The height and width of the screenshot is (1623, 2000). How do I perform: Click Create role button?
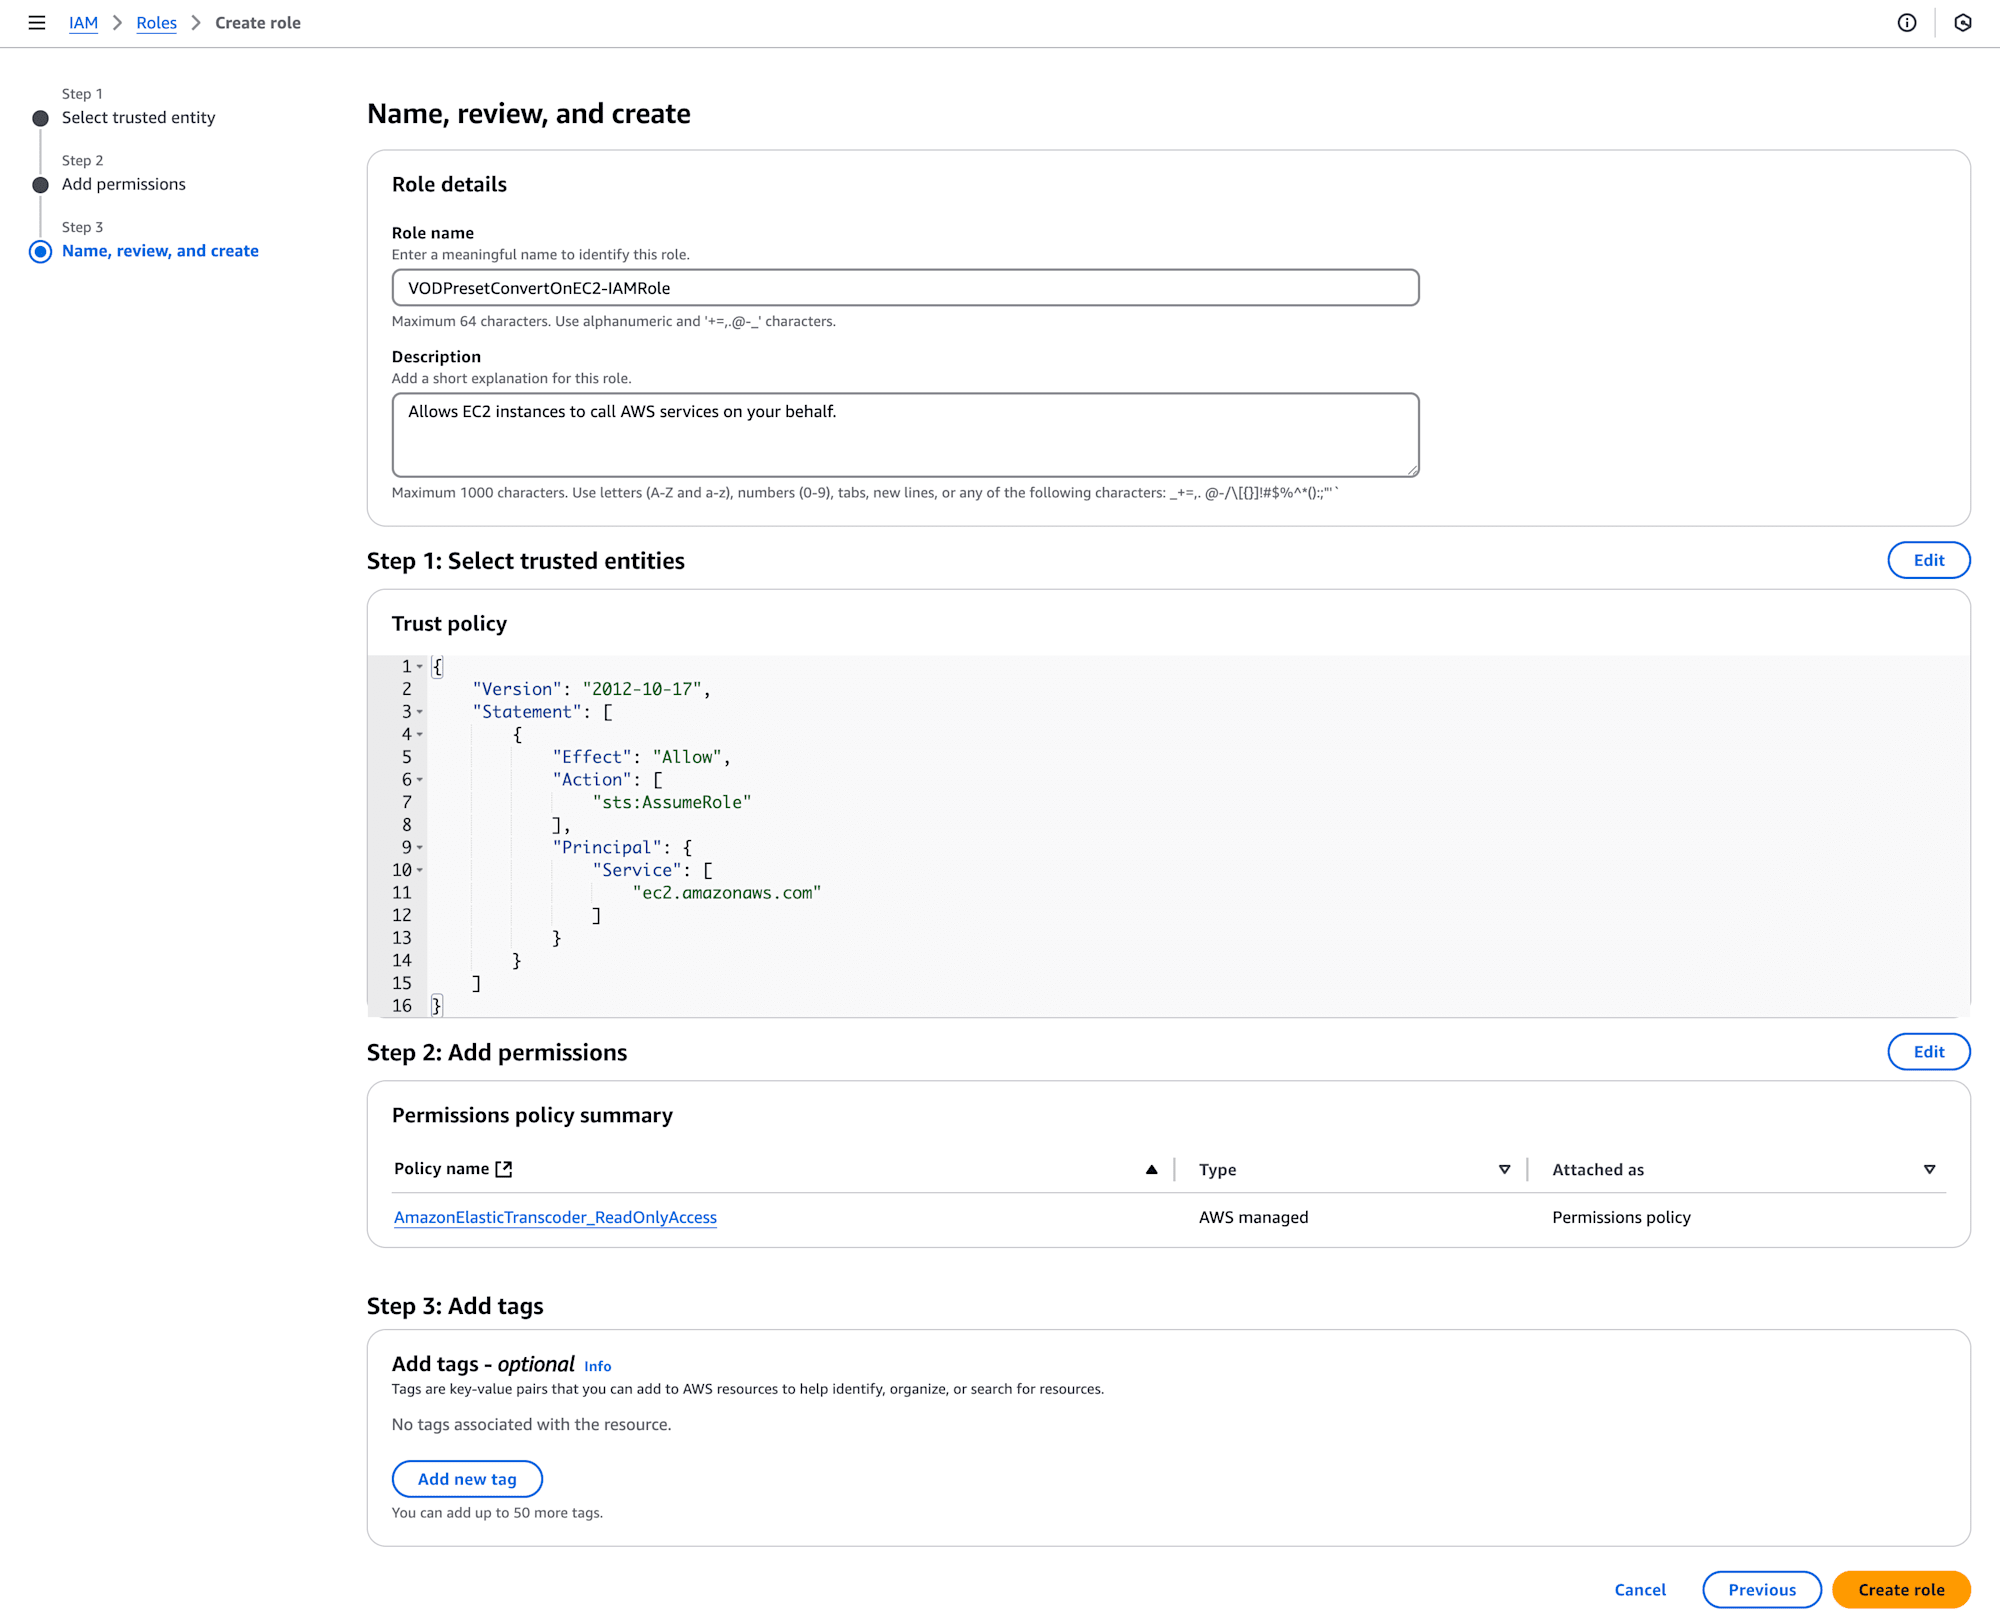(1901, 1590)
